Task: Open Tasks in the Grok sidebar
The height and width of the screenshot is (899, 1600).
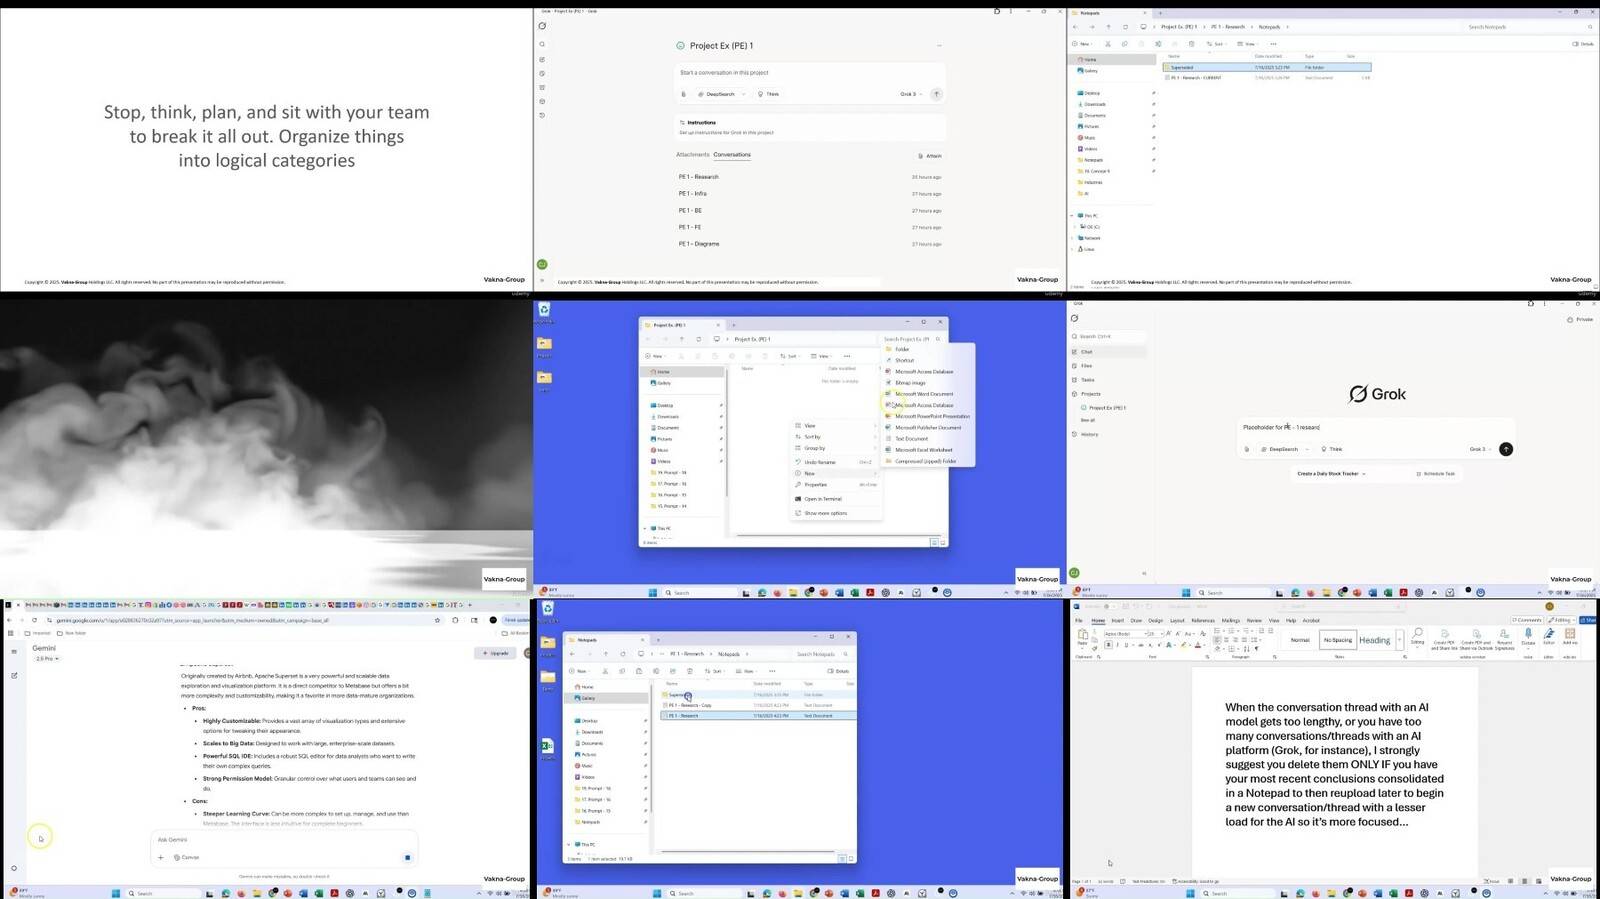Action: coord(1087,380)
